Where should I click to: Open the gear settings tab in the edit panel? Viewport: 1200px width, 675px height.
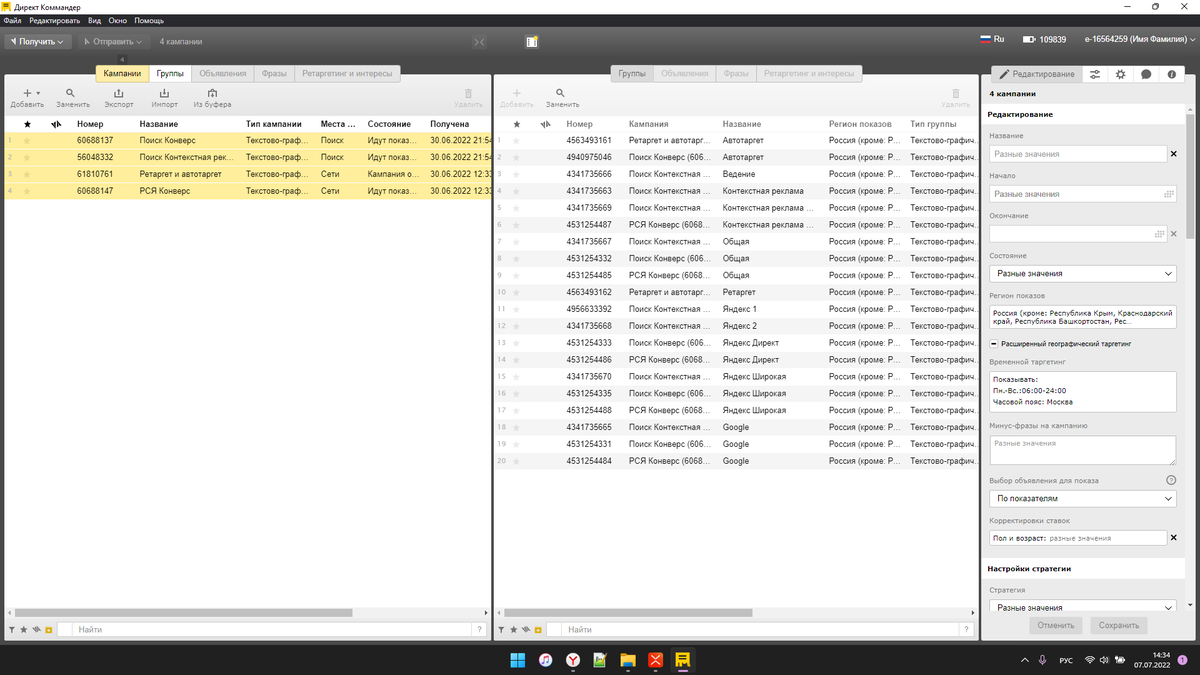[x=1120, y=74]
